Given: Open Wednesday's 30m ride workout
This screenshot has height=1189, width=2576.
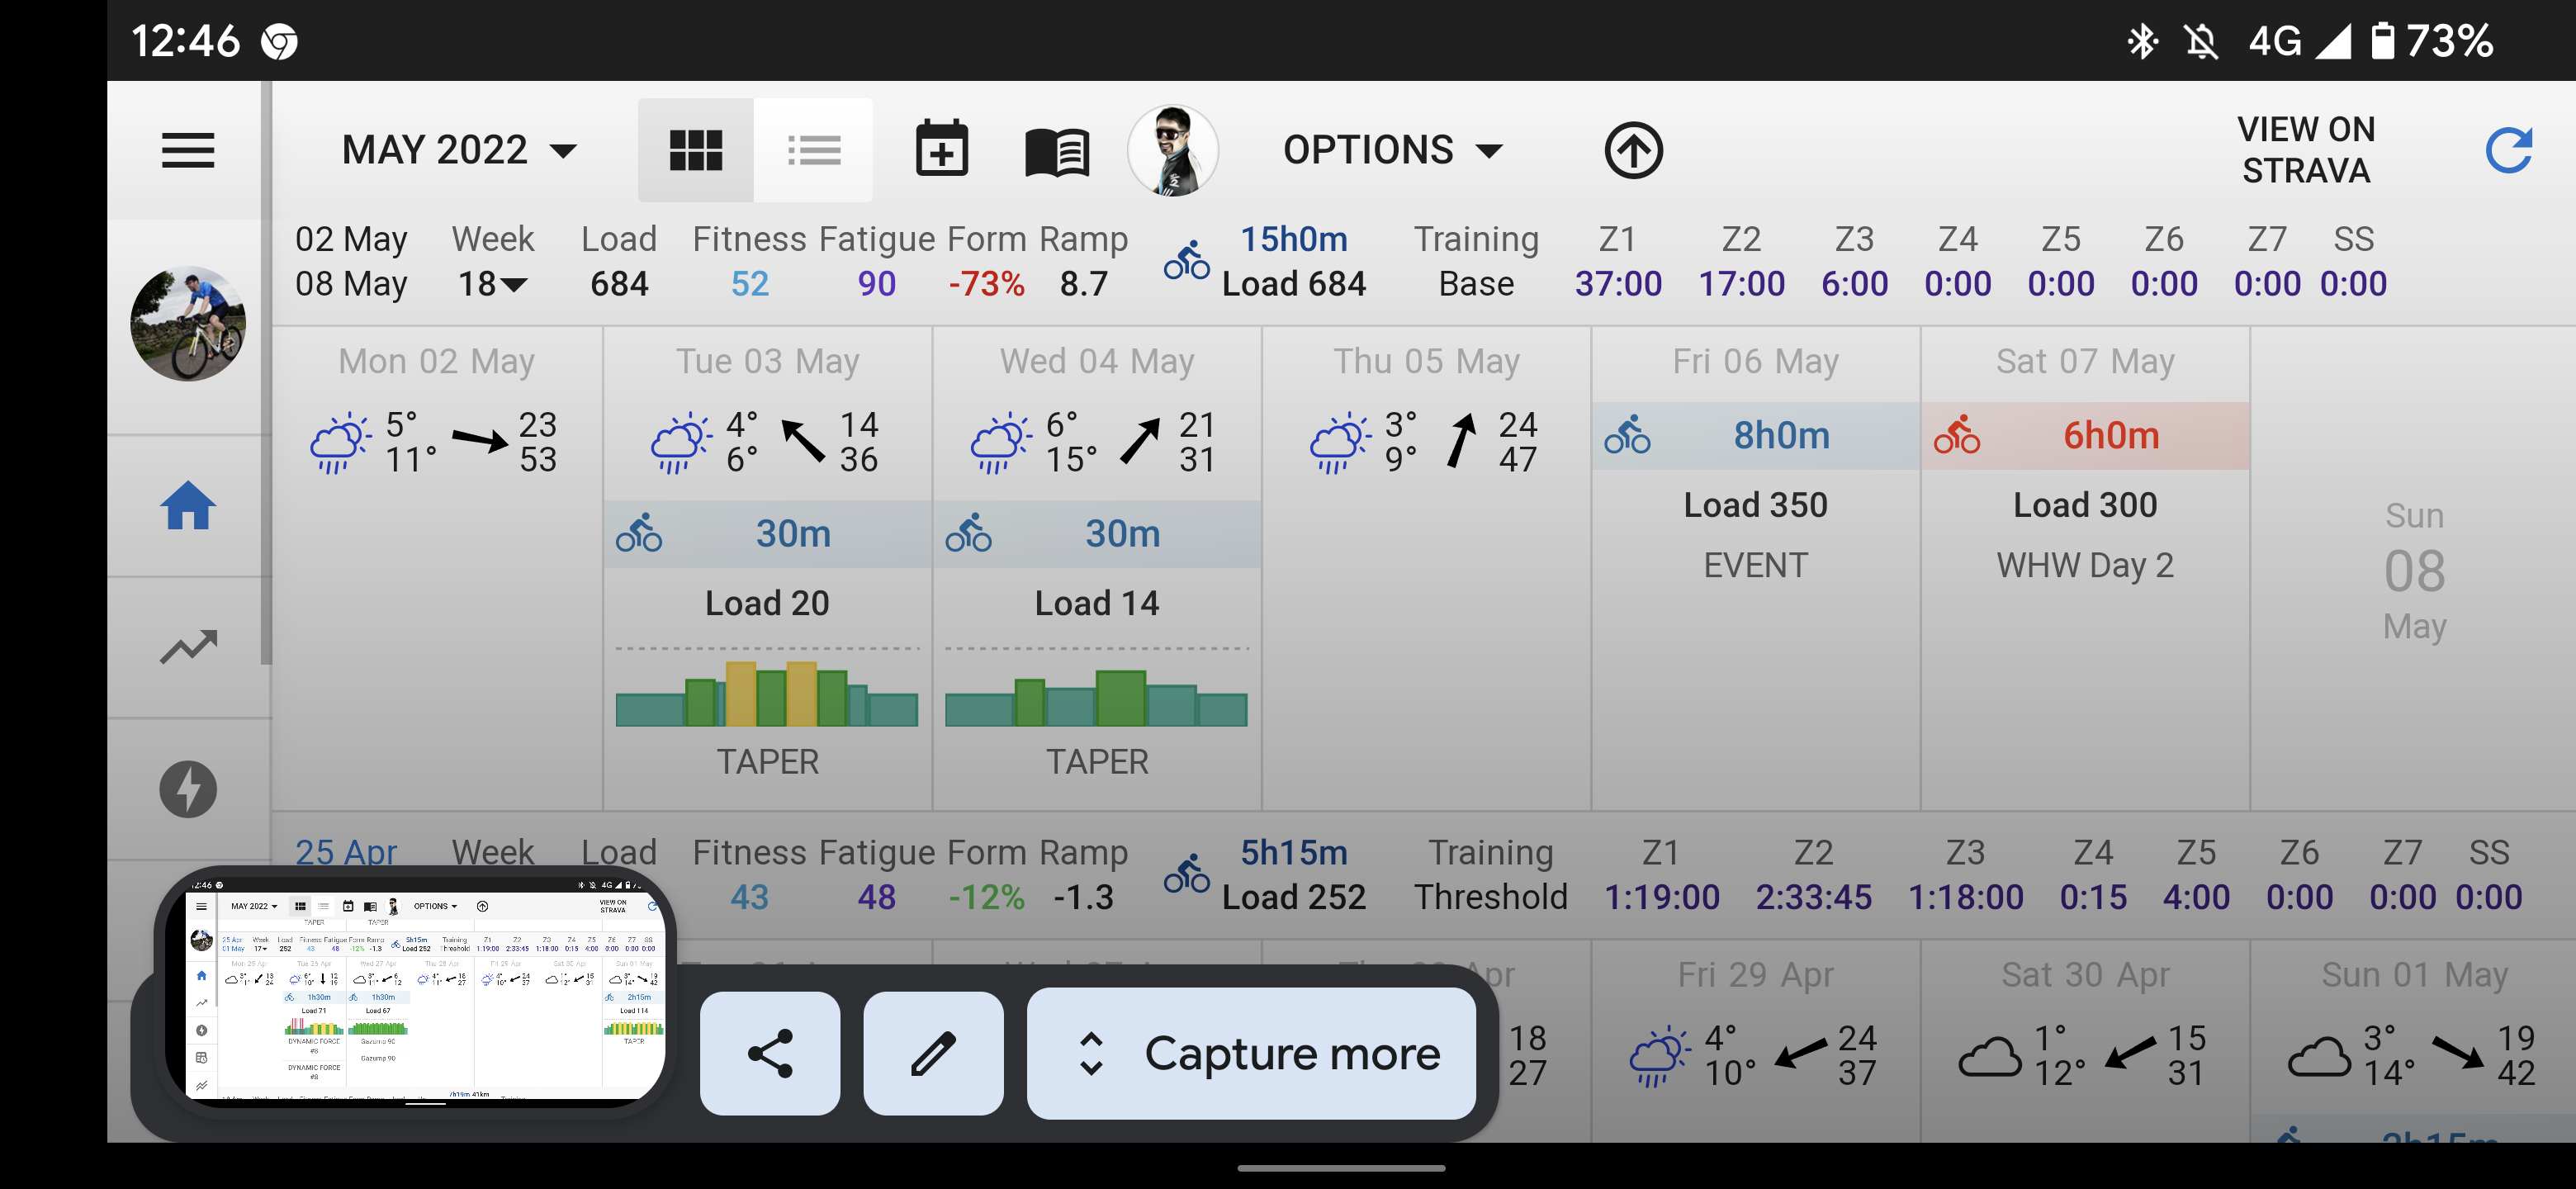Looking at the screenshot, I should pos(1097,534).
